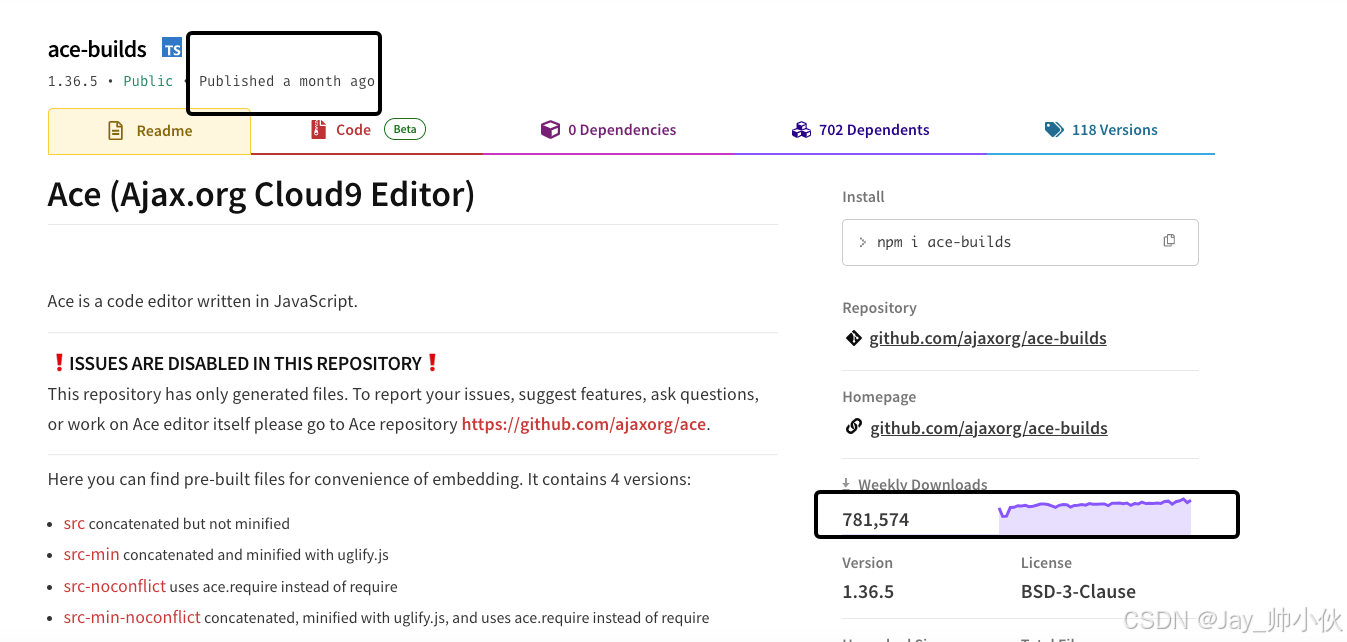The width and height of the screenshot is (1347, 642).
Task: Open the Repository github.com/ajaxorg/ace-builds link
Action: (x=988, y=338)
